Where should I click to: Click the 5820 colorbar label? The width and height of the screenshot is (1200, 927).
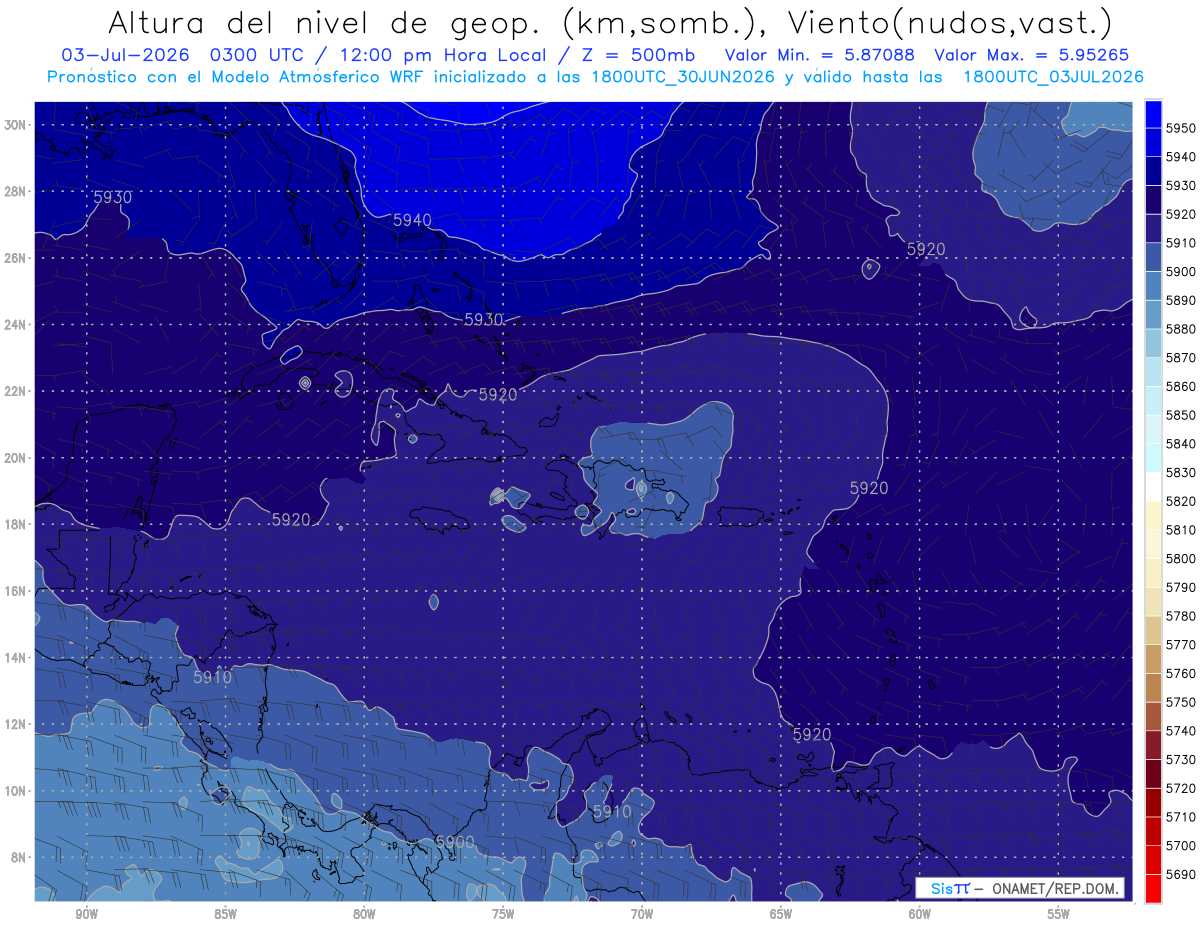[x=1181, y=501]
